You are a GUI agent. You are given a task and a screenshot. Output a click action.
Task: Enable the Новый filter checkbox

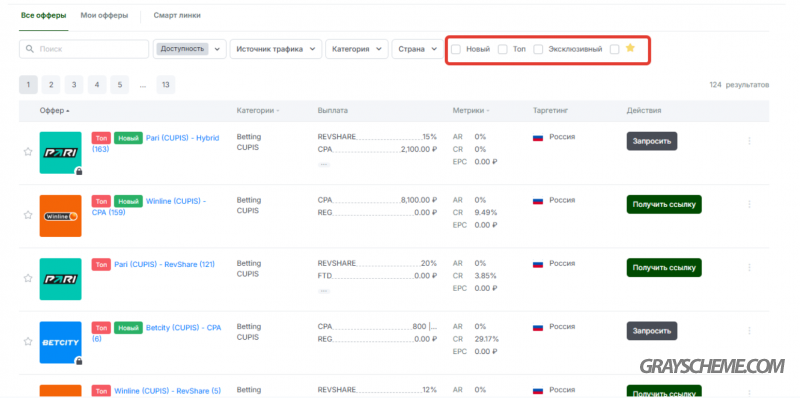pos(456,49)
